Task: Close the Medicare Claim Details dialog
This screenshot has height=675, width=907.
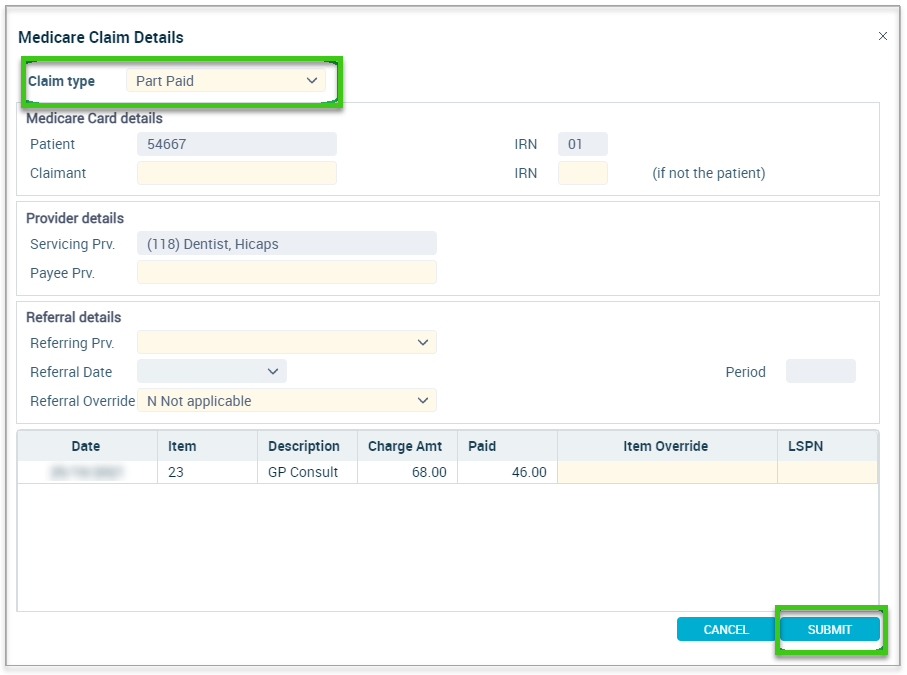Action: (882, 36)
